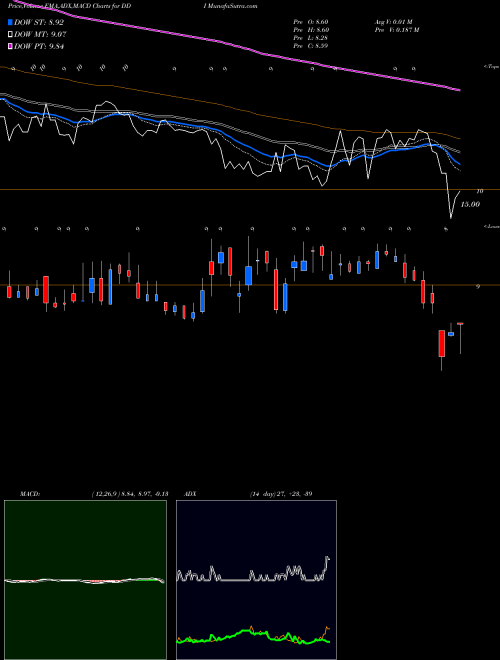500x660 pixels.
Task: Click the 'Avg V: 0.01 M' volume text
Action: [394, 22]
